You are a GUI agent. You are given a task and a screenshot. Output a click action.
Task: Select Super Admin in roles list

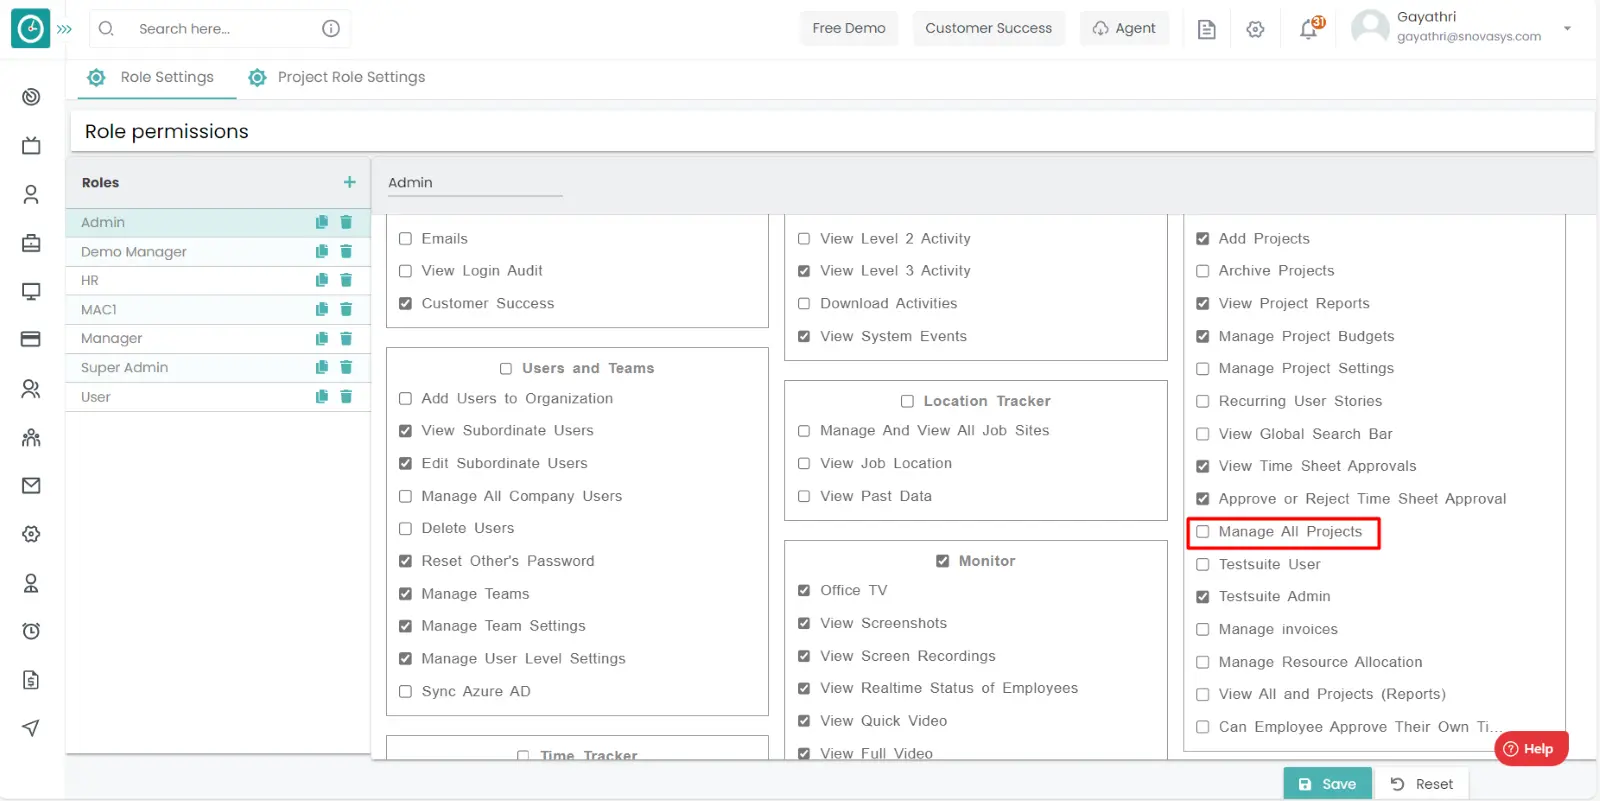point(125,368)
